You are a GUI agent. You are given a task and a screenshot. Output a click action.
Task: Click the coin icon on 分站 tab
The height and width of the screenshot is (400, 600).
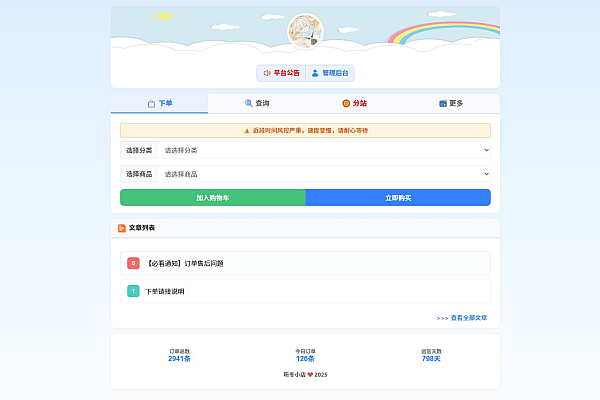pos(346,103)
